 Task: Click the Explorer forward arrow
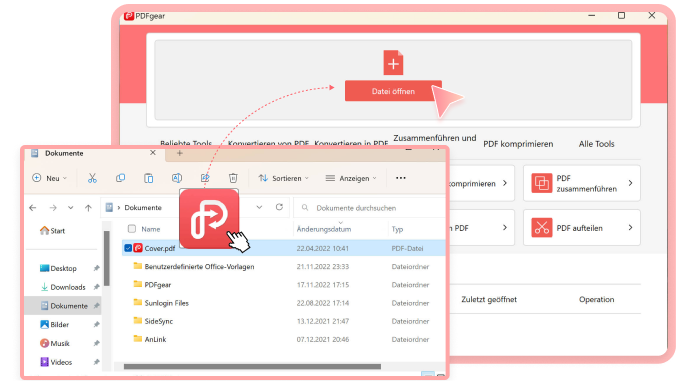[53, 208]
